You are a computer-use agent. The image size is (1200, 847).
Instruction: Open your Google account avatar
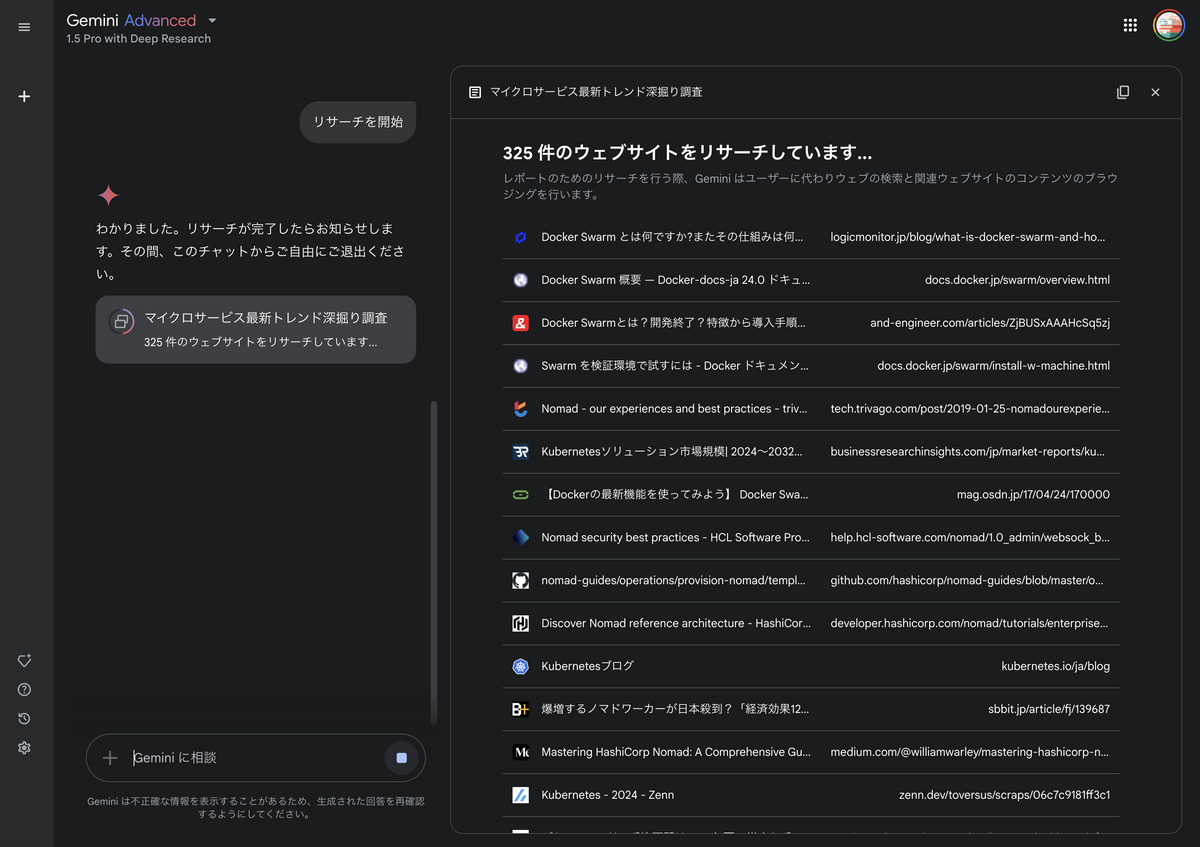coord(1169,25)
